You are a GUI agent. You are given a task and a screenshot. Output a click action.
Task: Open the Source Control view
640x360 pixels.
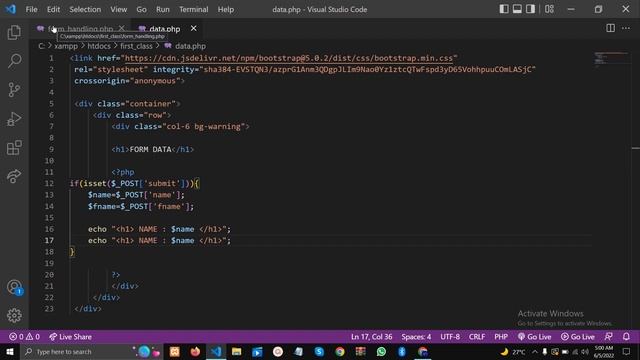click(x=14, y=90)
